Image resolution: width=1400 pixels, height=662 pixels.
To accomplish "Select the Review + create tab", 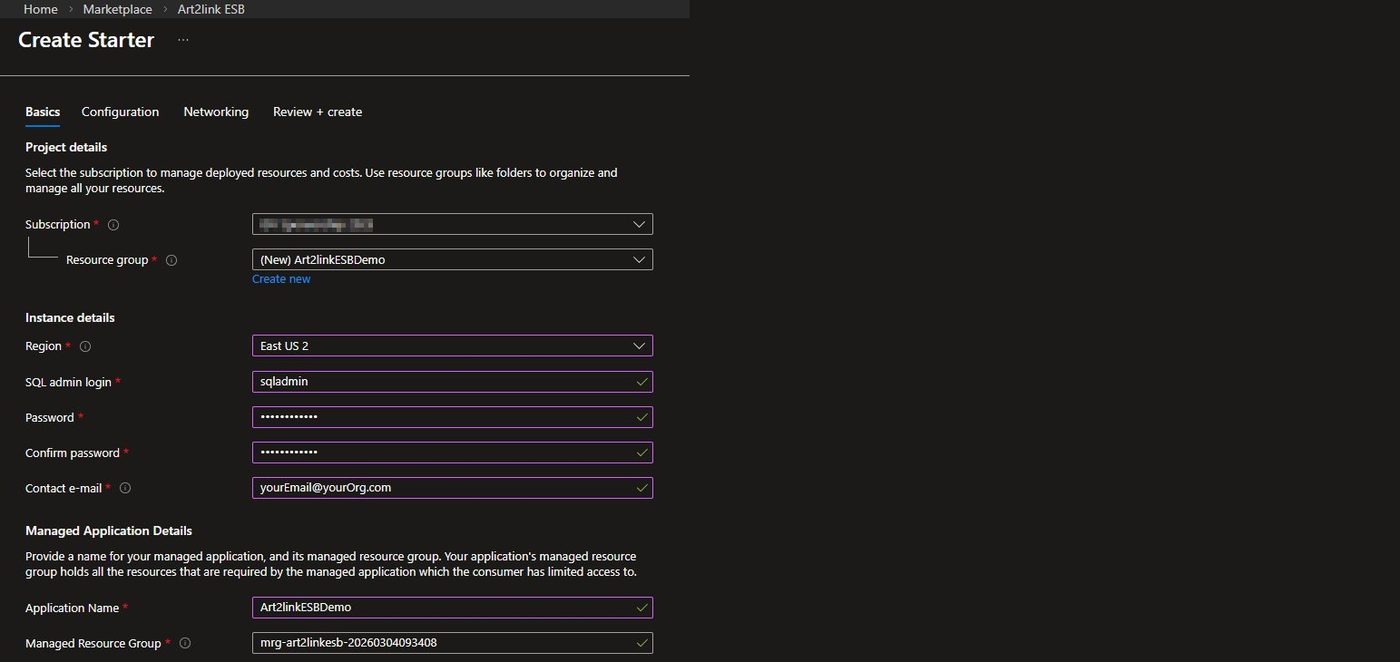I will pyautogui.click(x=316, y=111).
